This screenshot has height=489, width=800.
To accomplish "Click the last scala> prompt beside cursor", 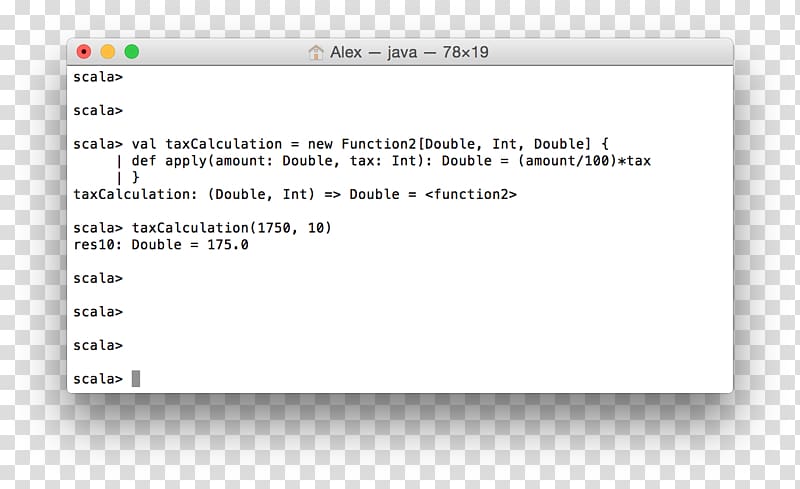I will (98, 379).
